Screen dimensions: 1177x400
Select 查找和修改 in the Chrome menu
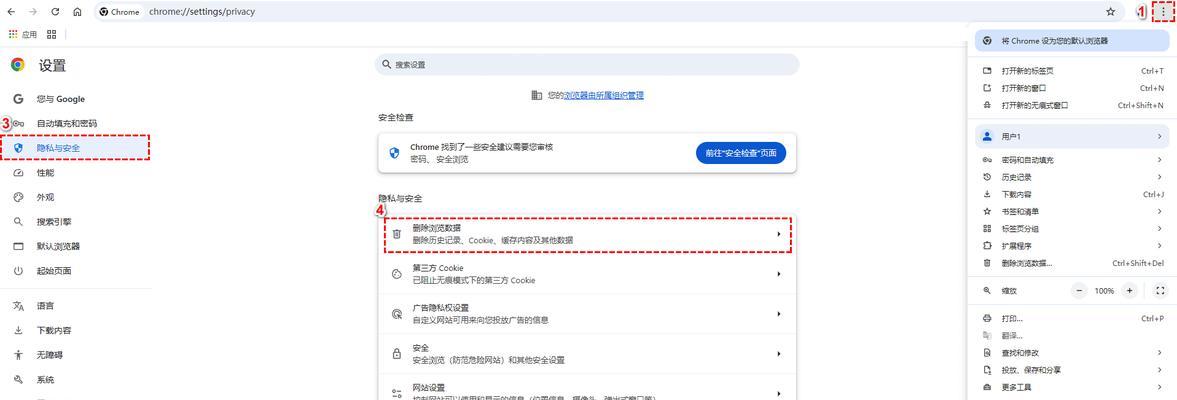pyautogui.click(x=1073, y=353)
